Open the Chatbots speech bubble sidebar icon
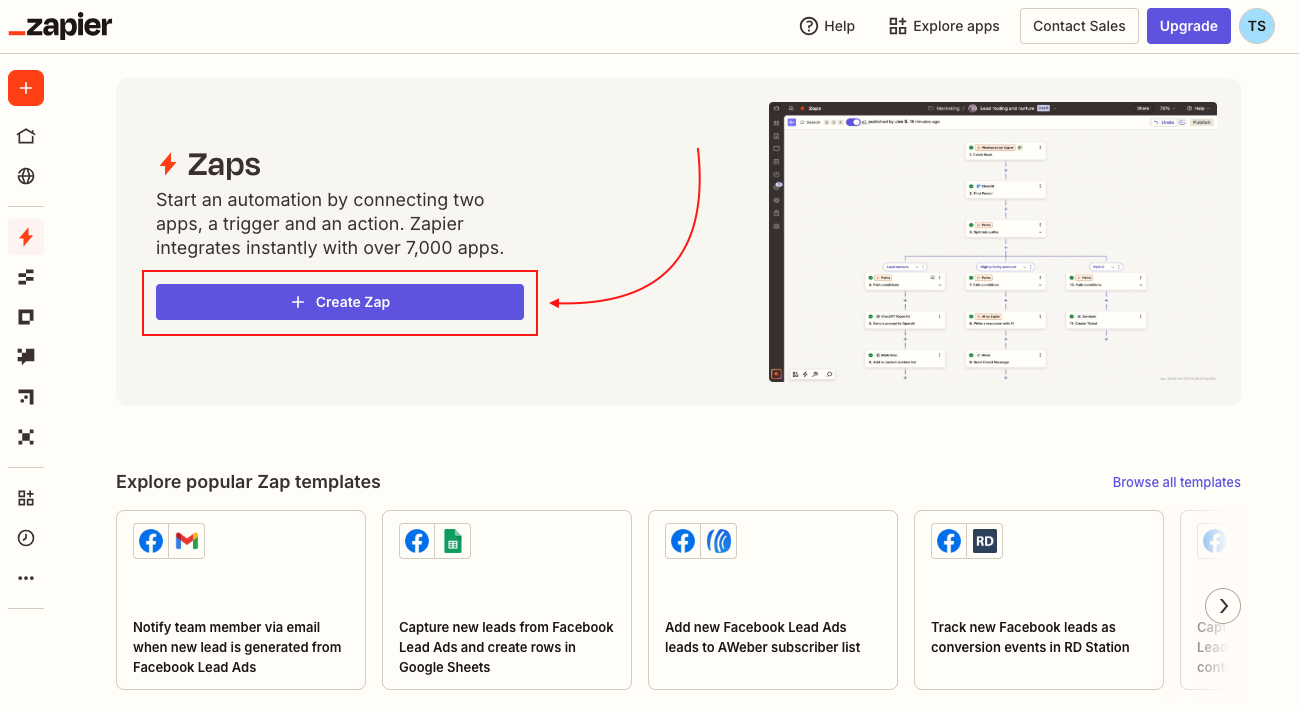Screen dimensions: 1299x710 point(26,357)
